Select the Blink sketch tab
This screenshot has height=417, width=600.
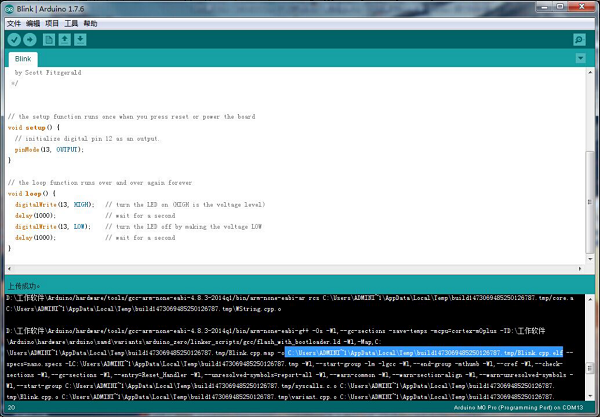pyautogui.click(x=25, y=59)
